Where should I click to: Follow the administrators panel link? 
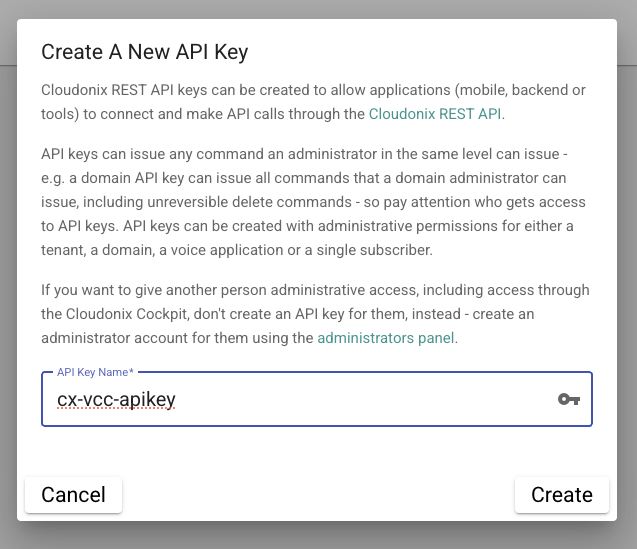(x=386, y=338)
